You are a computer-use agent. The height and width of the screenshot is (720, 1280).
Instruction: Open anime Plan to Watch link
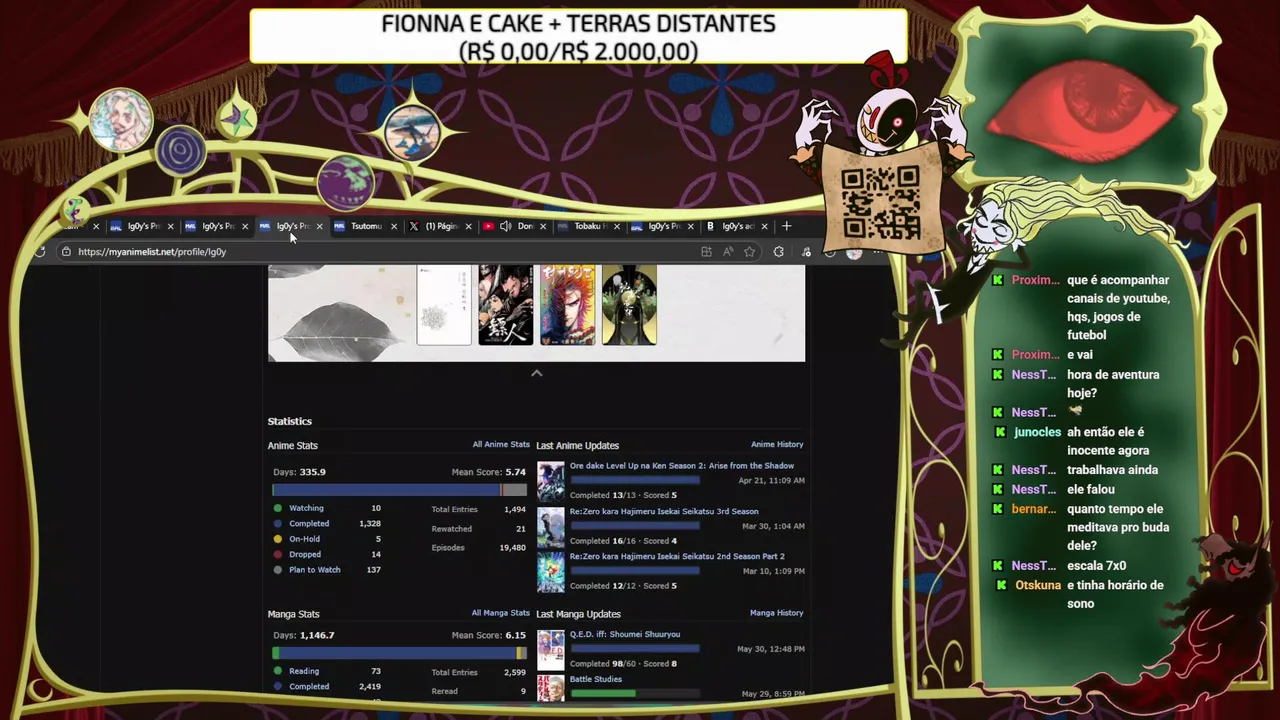click(x=315, y=570)
